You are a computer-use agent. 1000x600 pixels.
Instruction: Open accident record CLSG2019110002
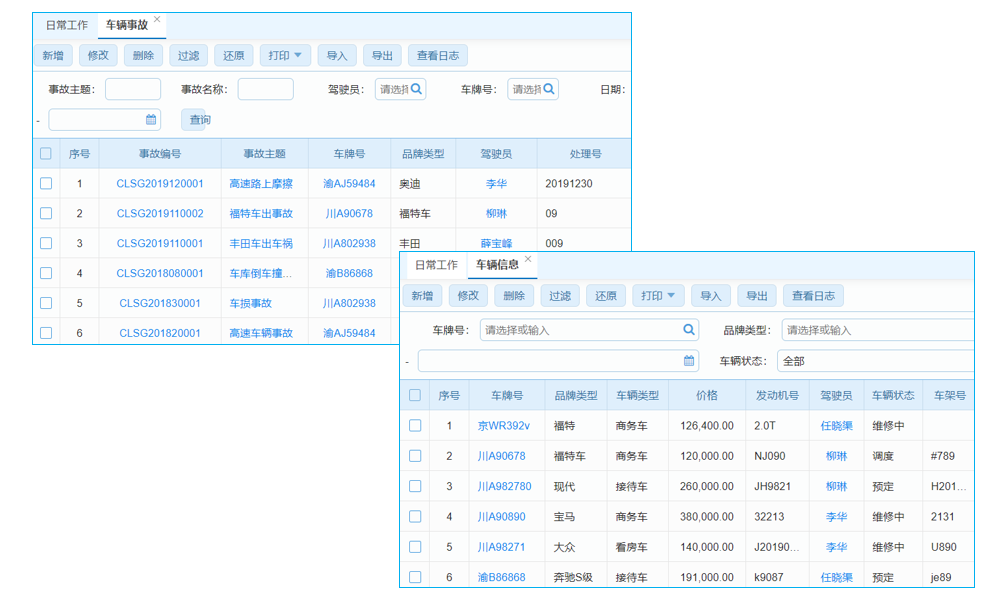tap(162, 213)
